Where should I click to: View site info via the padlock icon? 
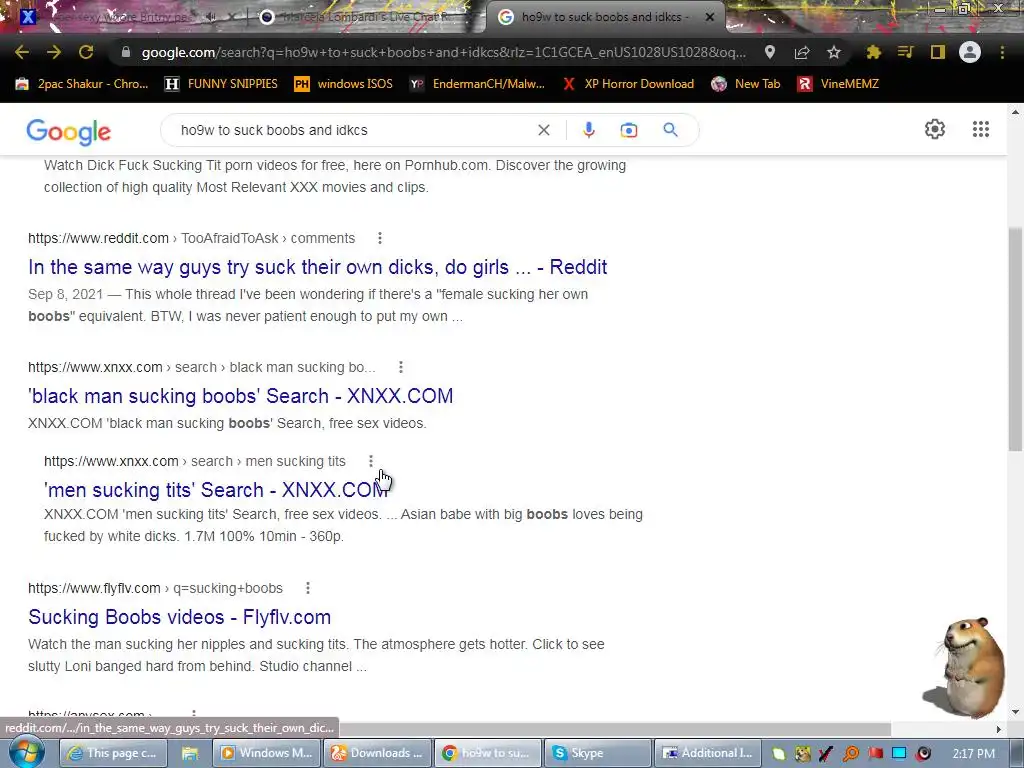tap(126, 52)
